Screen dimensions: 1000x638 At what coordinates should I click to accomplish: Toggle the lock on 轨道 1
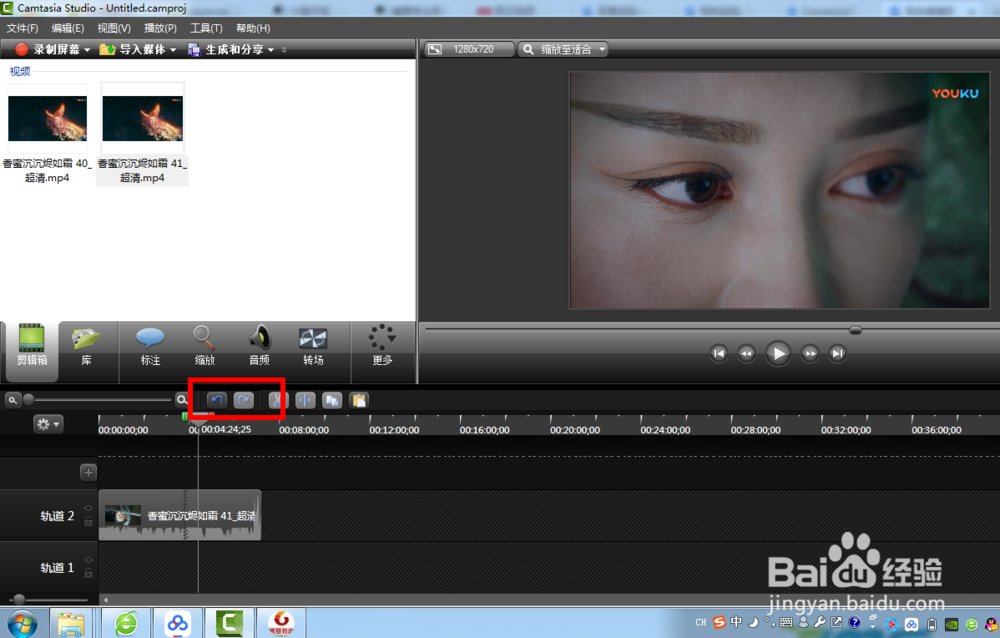pyautogui.click(x=89, y=573)
